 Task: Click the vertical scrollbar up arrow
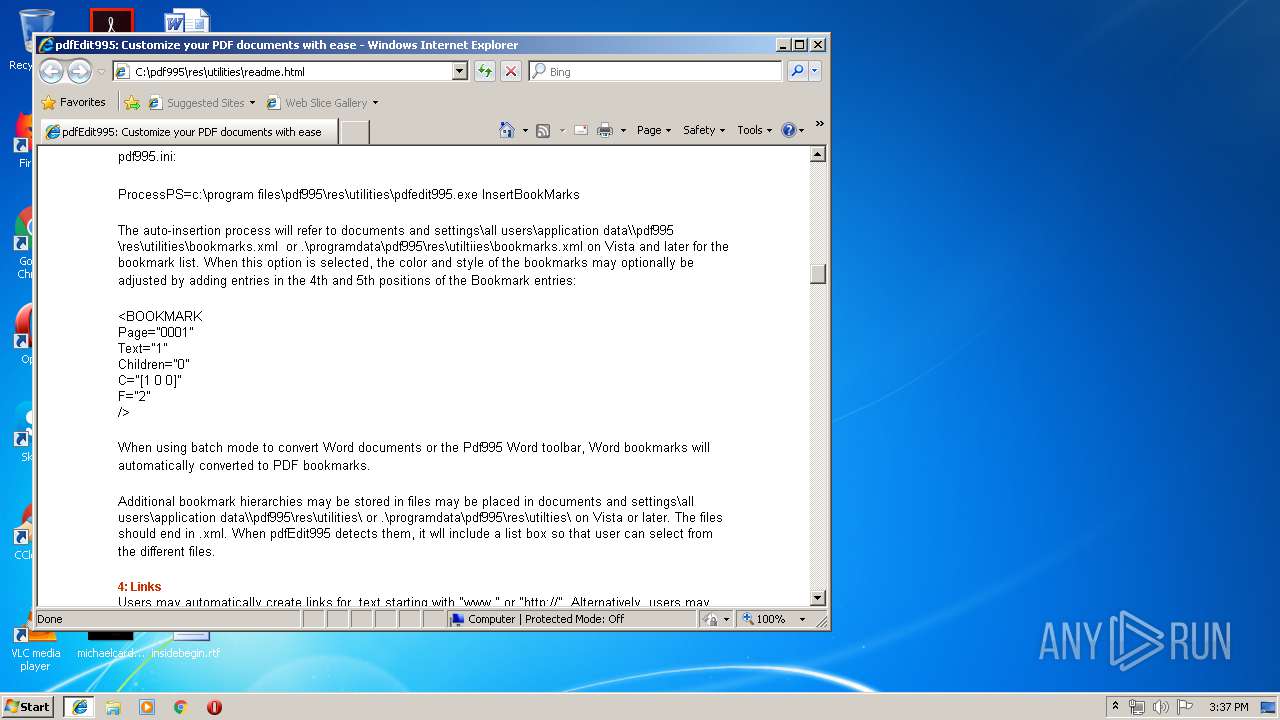[x=818, y=154]
